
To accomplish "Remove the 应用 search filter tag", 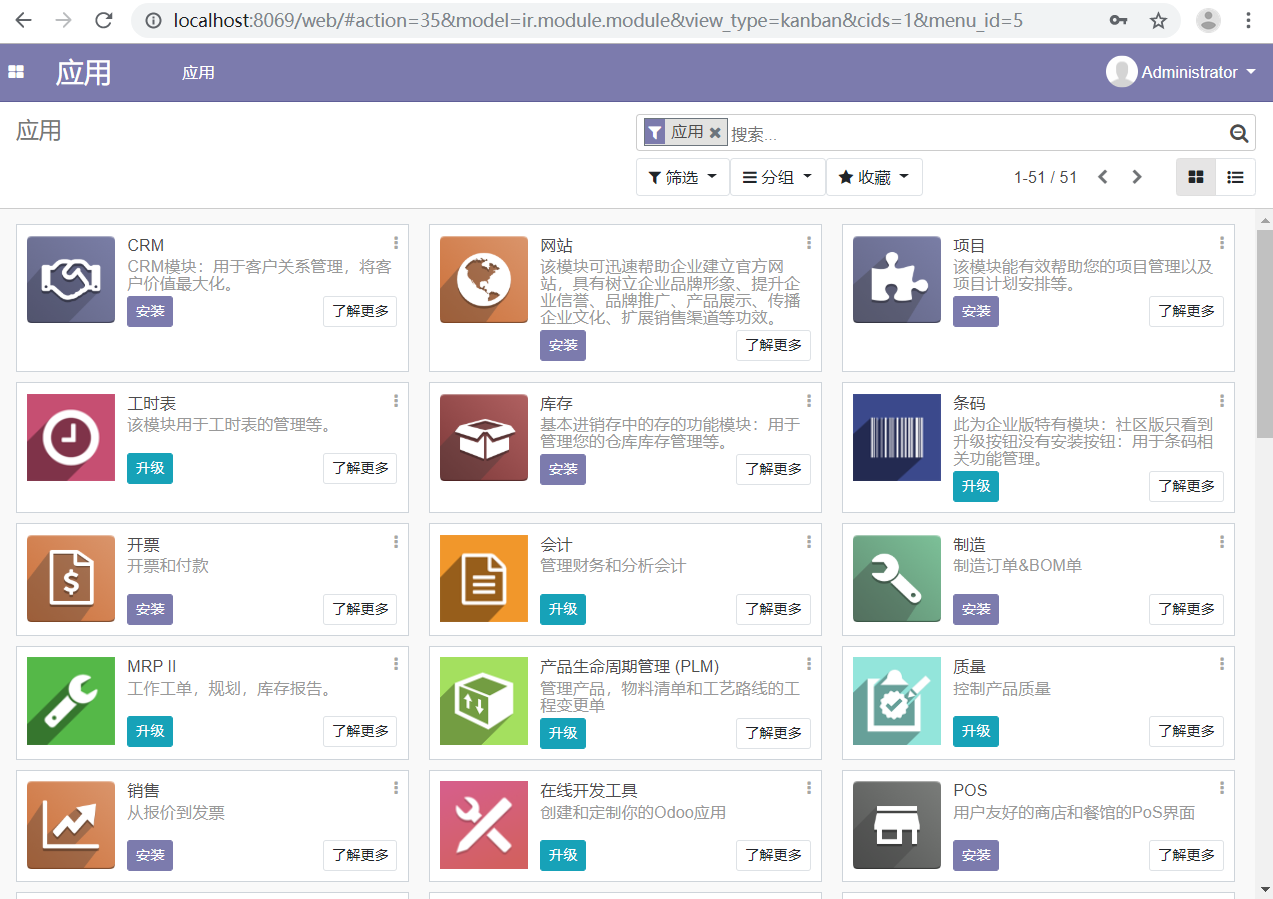I will pyautogui.click(x=715, y=131).
